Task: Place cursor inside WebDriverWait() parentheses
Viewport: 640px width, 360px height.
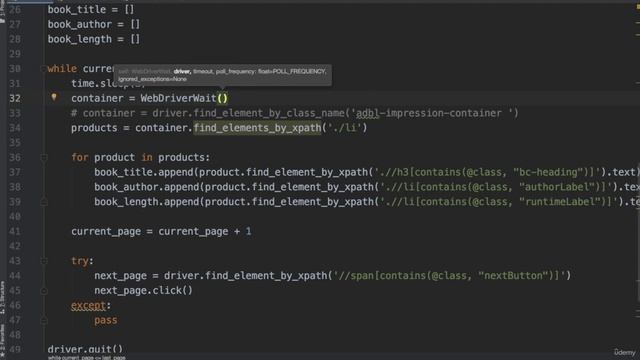Action: tap(222, 98)
